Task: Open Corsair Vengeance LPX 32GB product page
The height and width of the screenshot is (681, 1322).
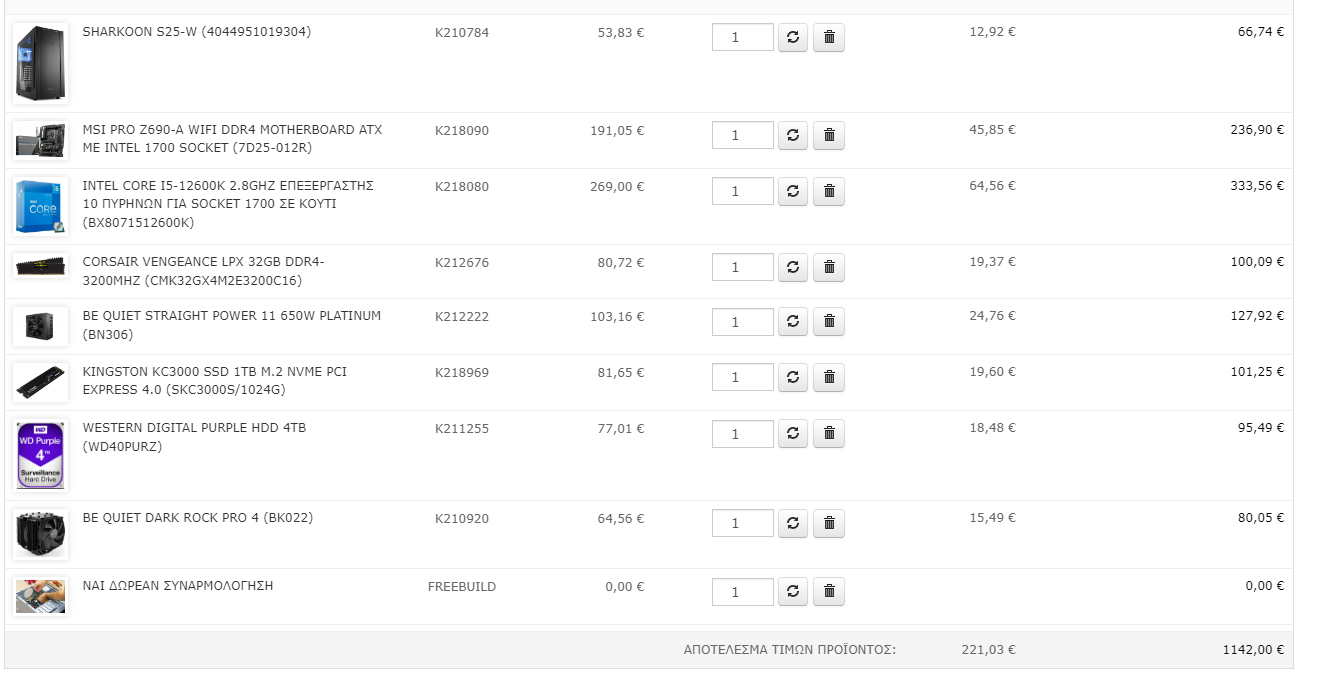Action: coord(204,271)
